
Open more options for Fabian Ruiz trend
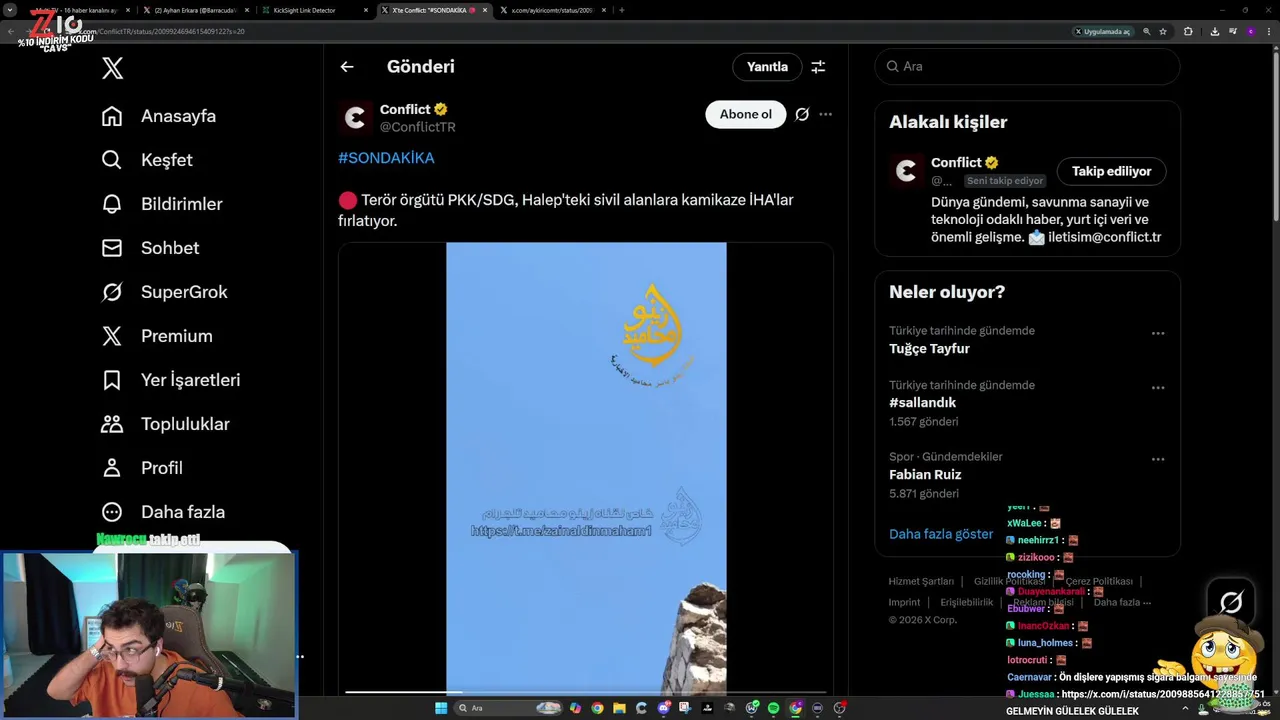[x=1158, y=459]
